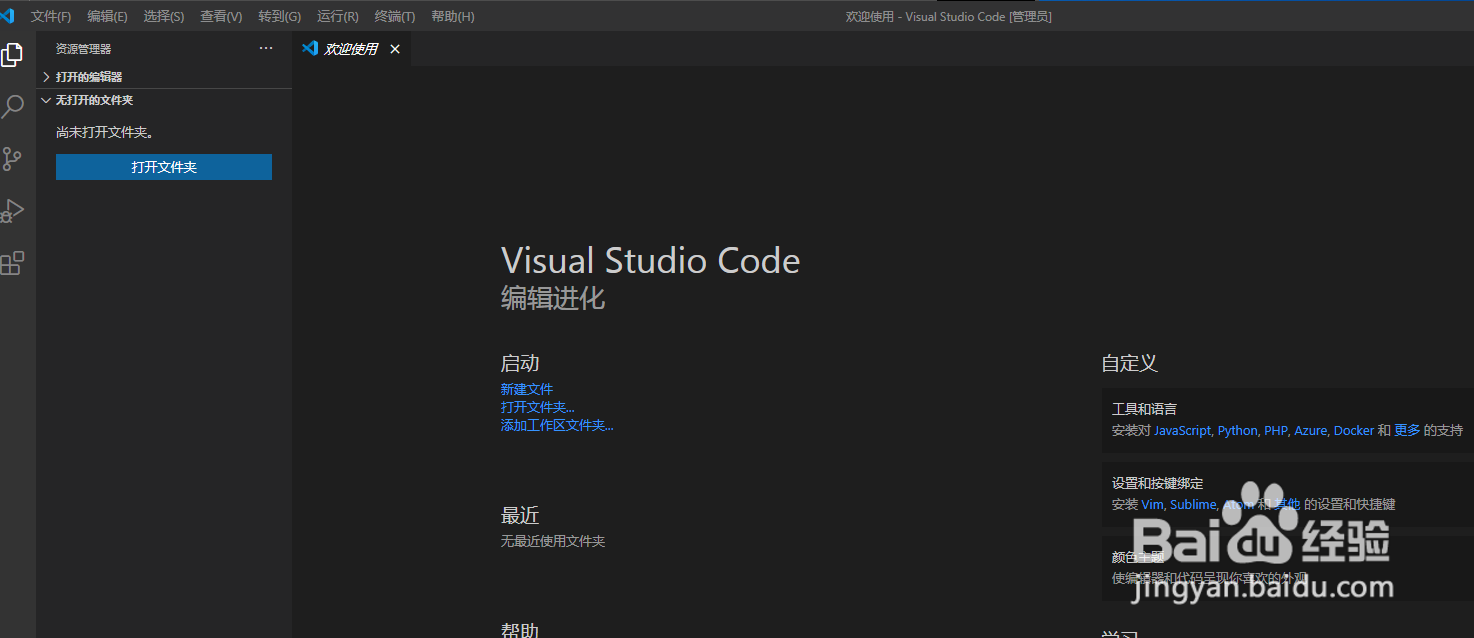The width and height of the screenshot is (1474, 638).
Task: Click the 无最近使用文件夹 text
Action: point(553,541)
